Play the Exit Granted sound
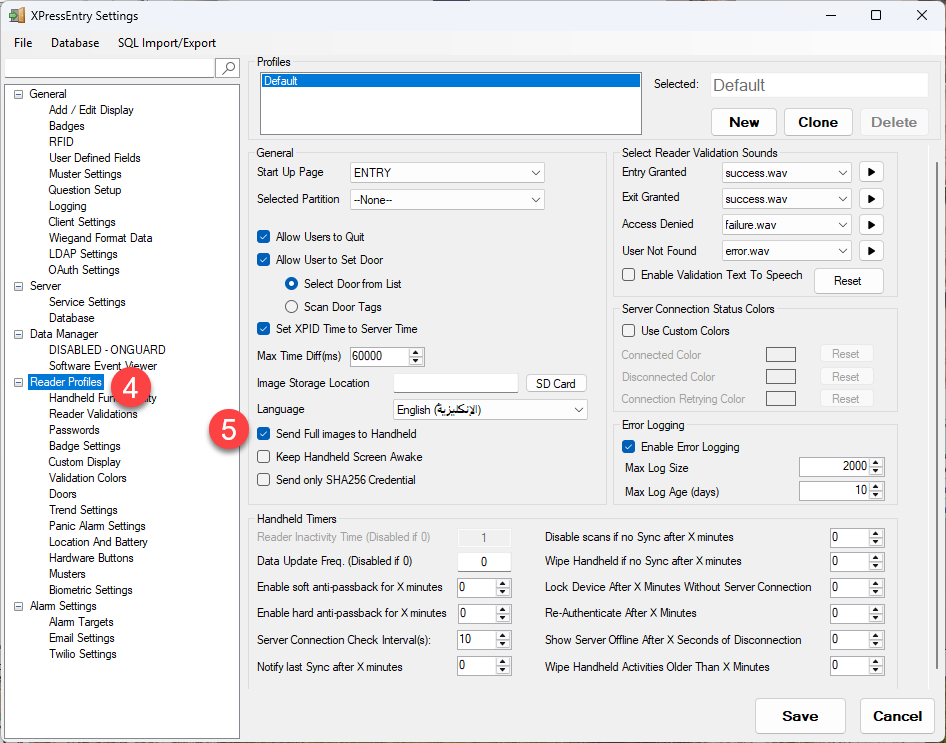Screen dimensions: 946x743 [871, 198]
